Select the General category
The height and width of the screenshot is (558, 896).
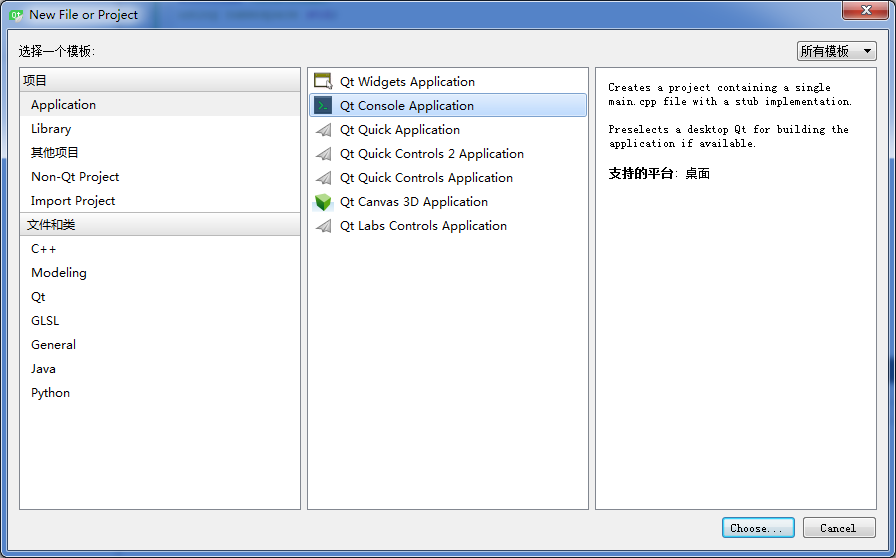[x=160, y=345]
